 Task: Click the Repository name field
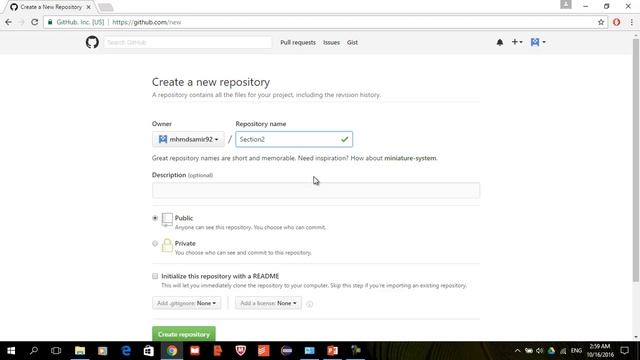tap(294, 139)
